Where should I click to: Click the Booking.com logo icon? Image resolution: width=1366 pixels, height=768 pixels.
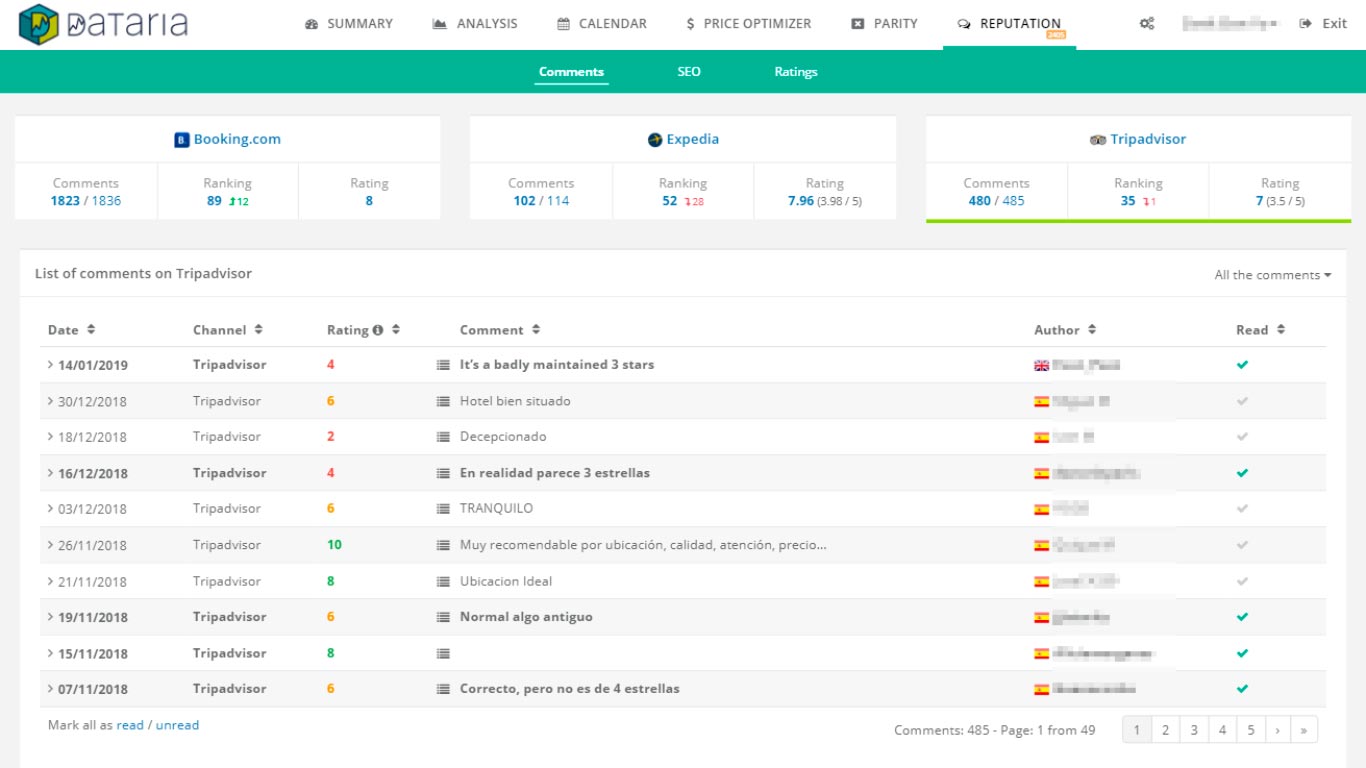click(x=182, y=140)
